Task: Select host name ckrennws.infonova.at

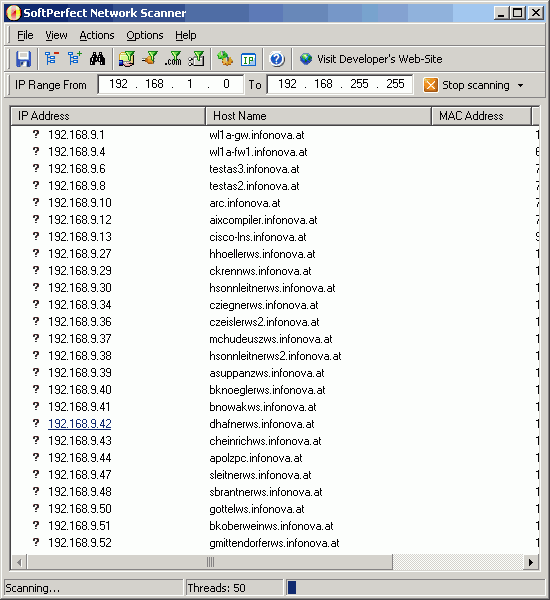Action: tap(260, 271)
